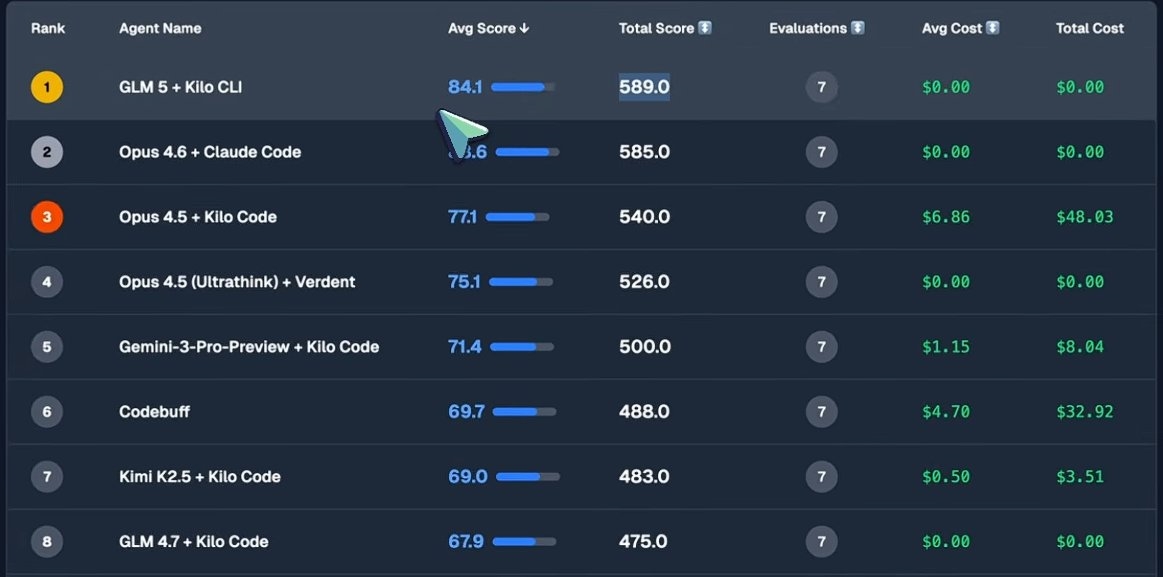Click the score bar for Opus 4.5 + Kilo Code
The height and width of the screenshot is (577, 1163).
pyautogui.click(x=516, y=217)
